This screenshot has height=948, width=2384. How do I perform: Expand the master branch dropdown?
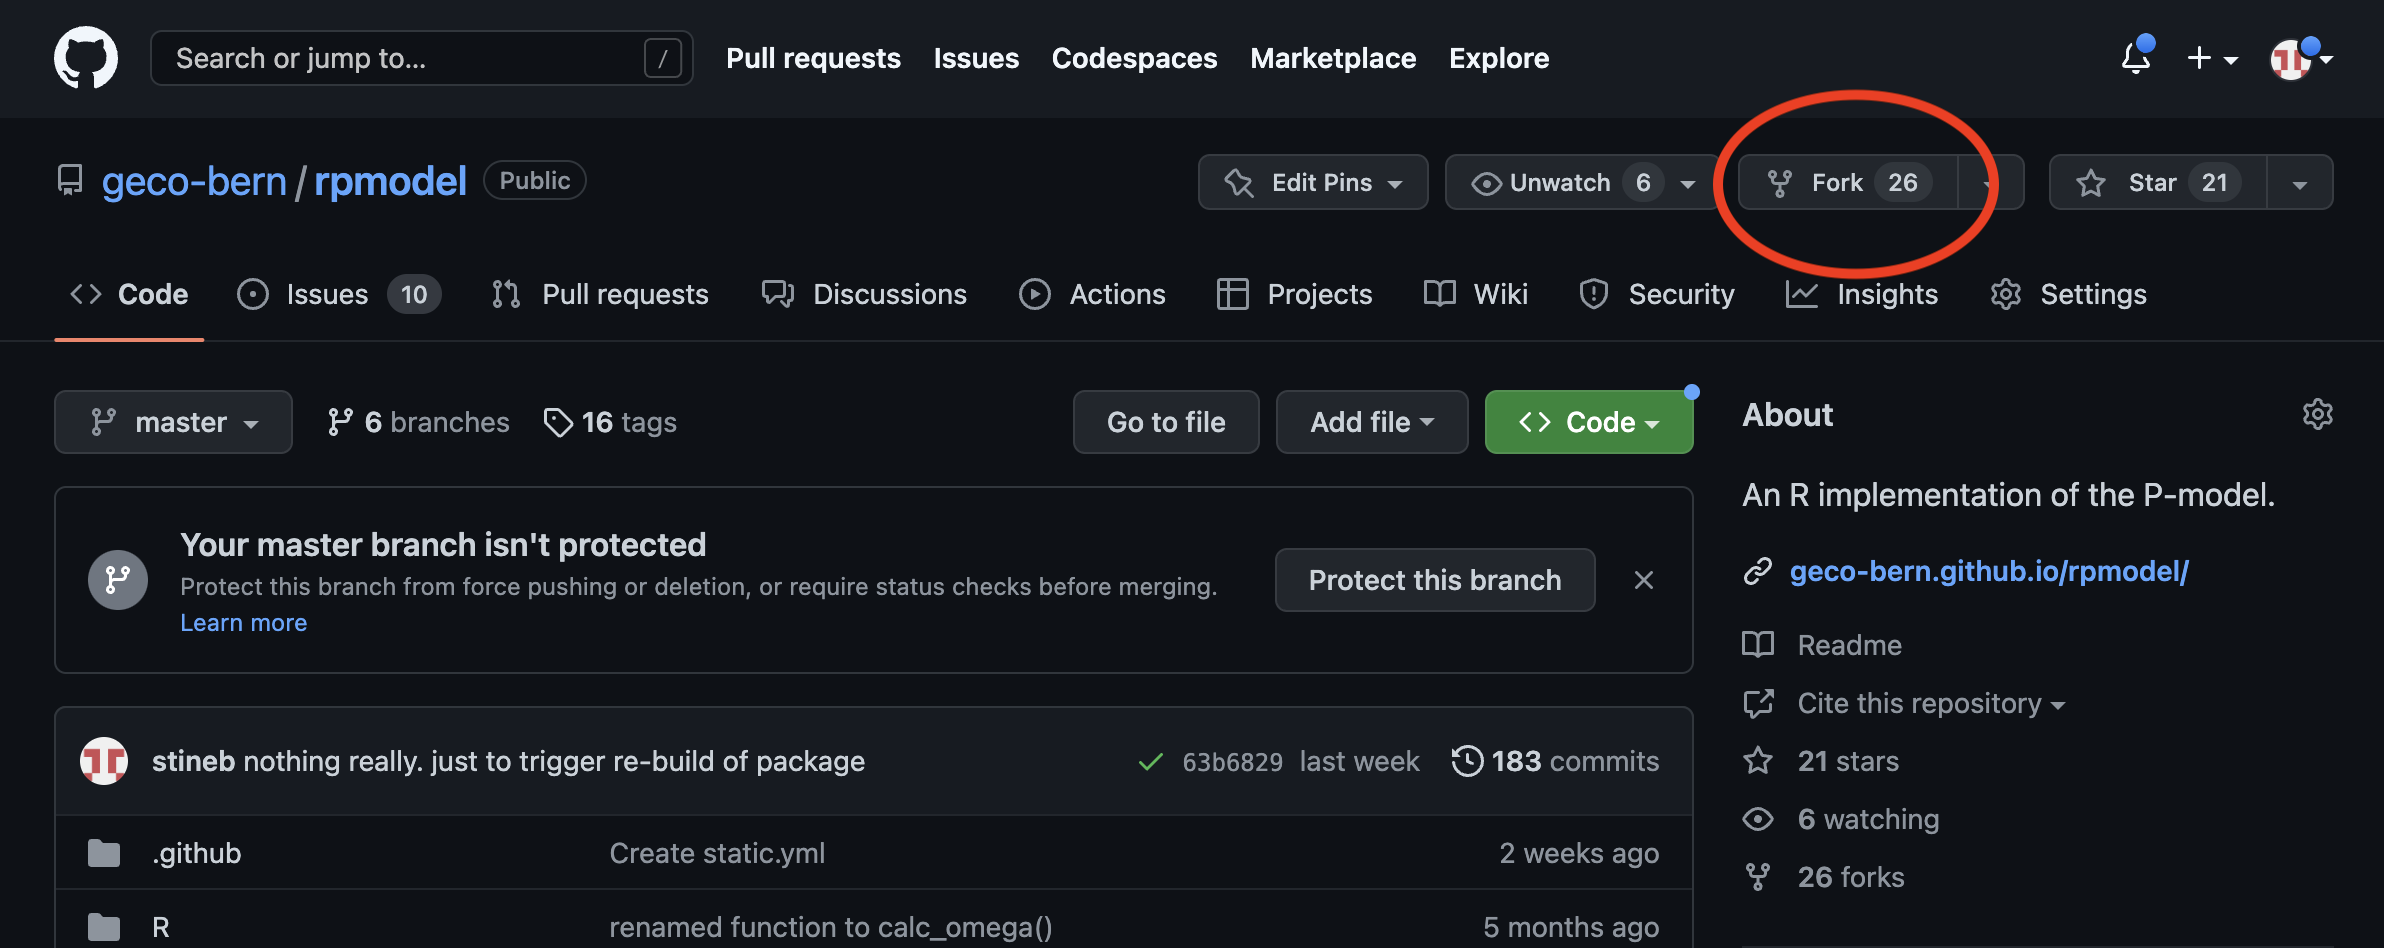point(173,422)
